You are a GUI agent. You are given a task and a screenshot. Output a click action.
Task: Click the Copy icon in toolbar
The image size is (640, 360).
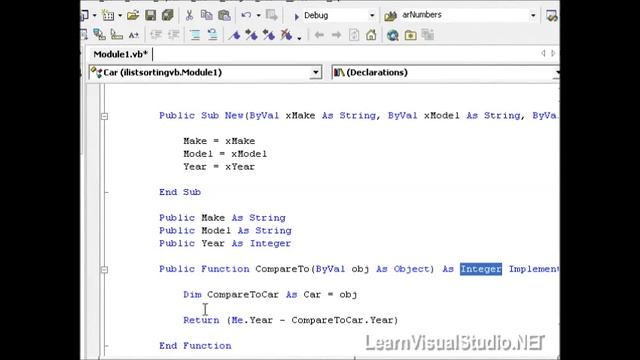pos(207,16)
